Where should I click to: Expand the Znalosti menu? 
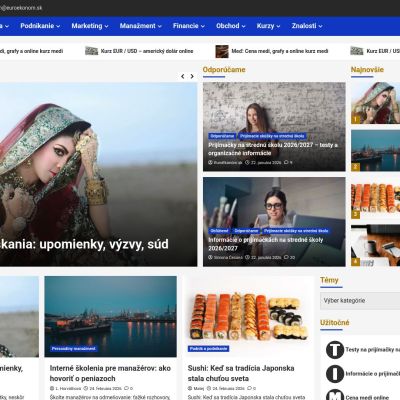tap(307, 26)
